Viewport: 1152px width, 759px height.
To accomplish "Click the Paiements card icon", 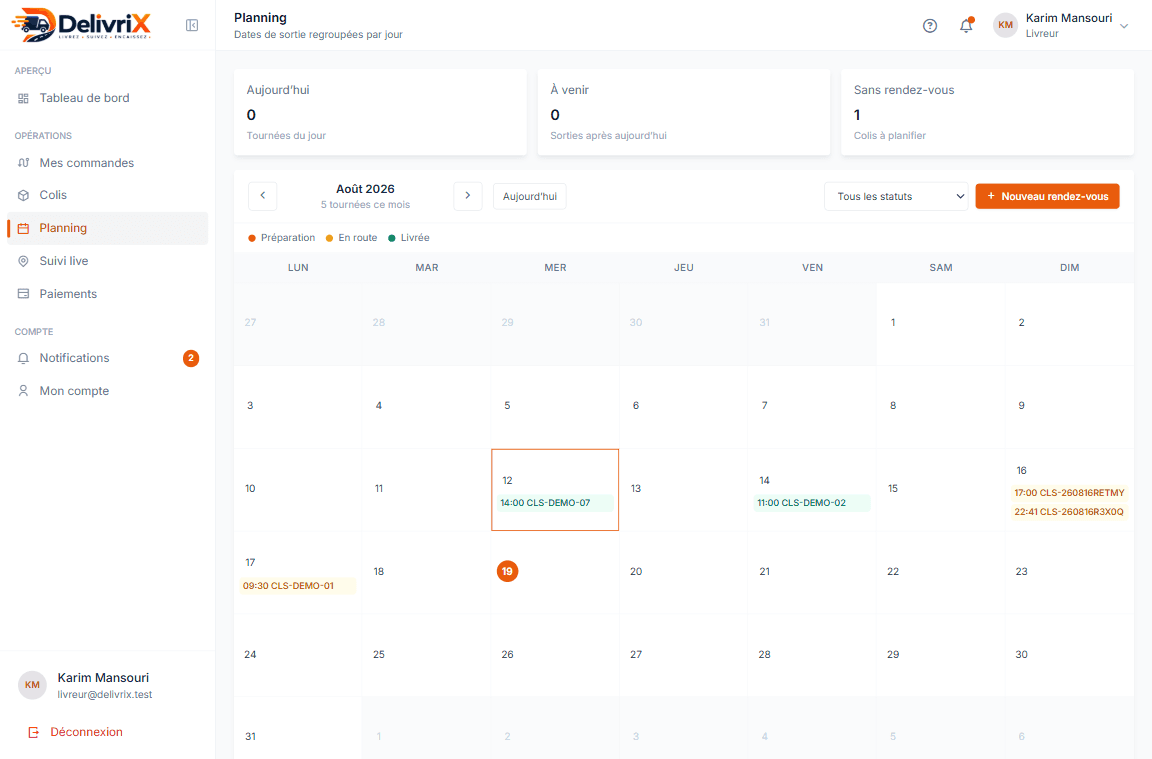I will pos(24,294).
